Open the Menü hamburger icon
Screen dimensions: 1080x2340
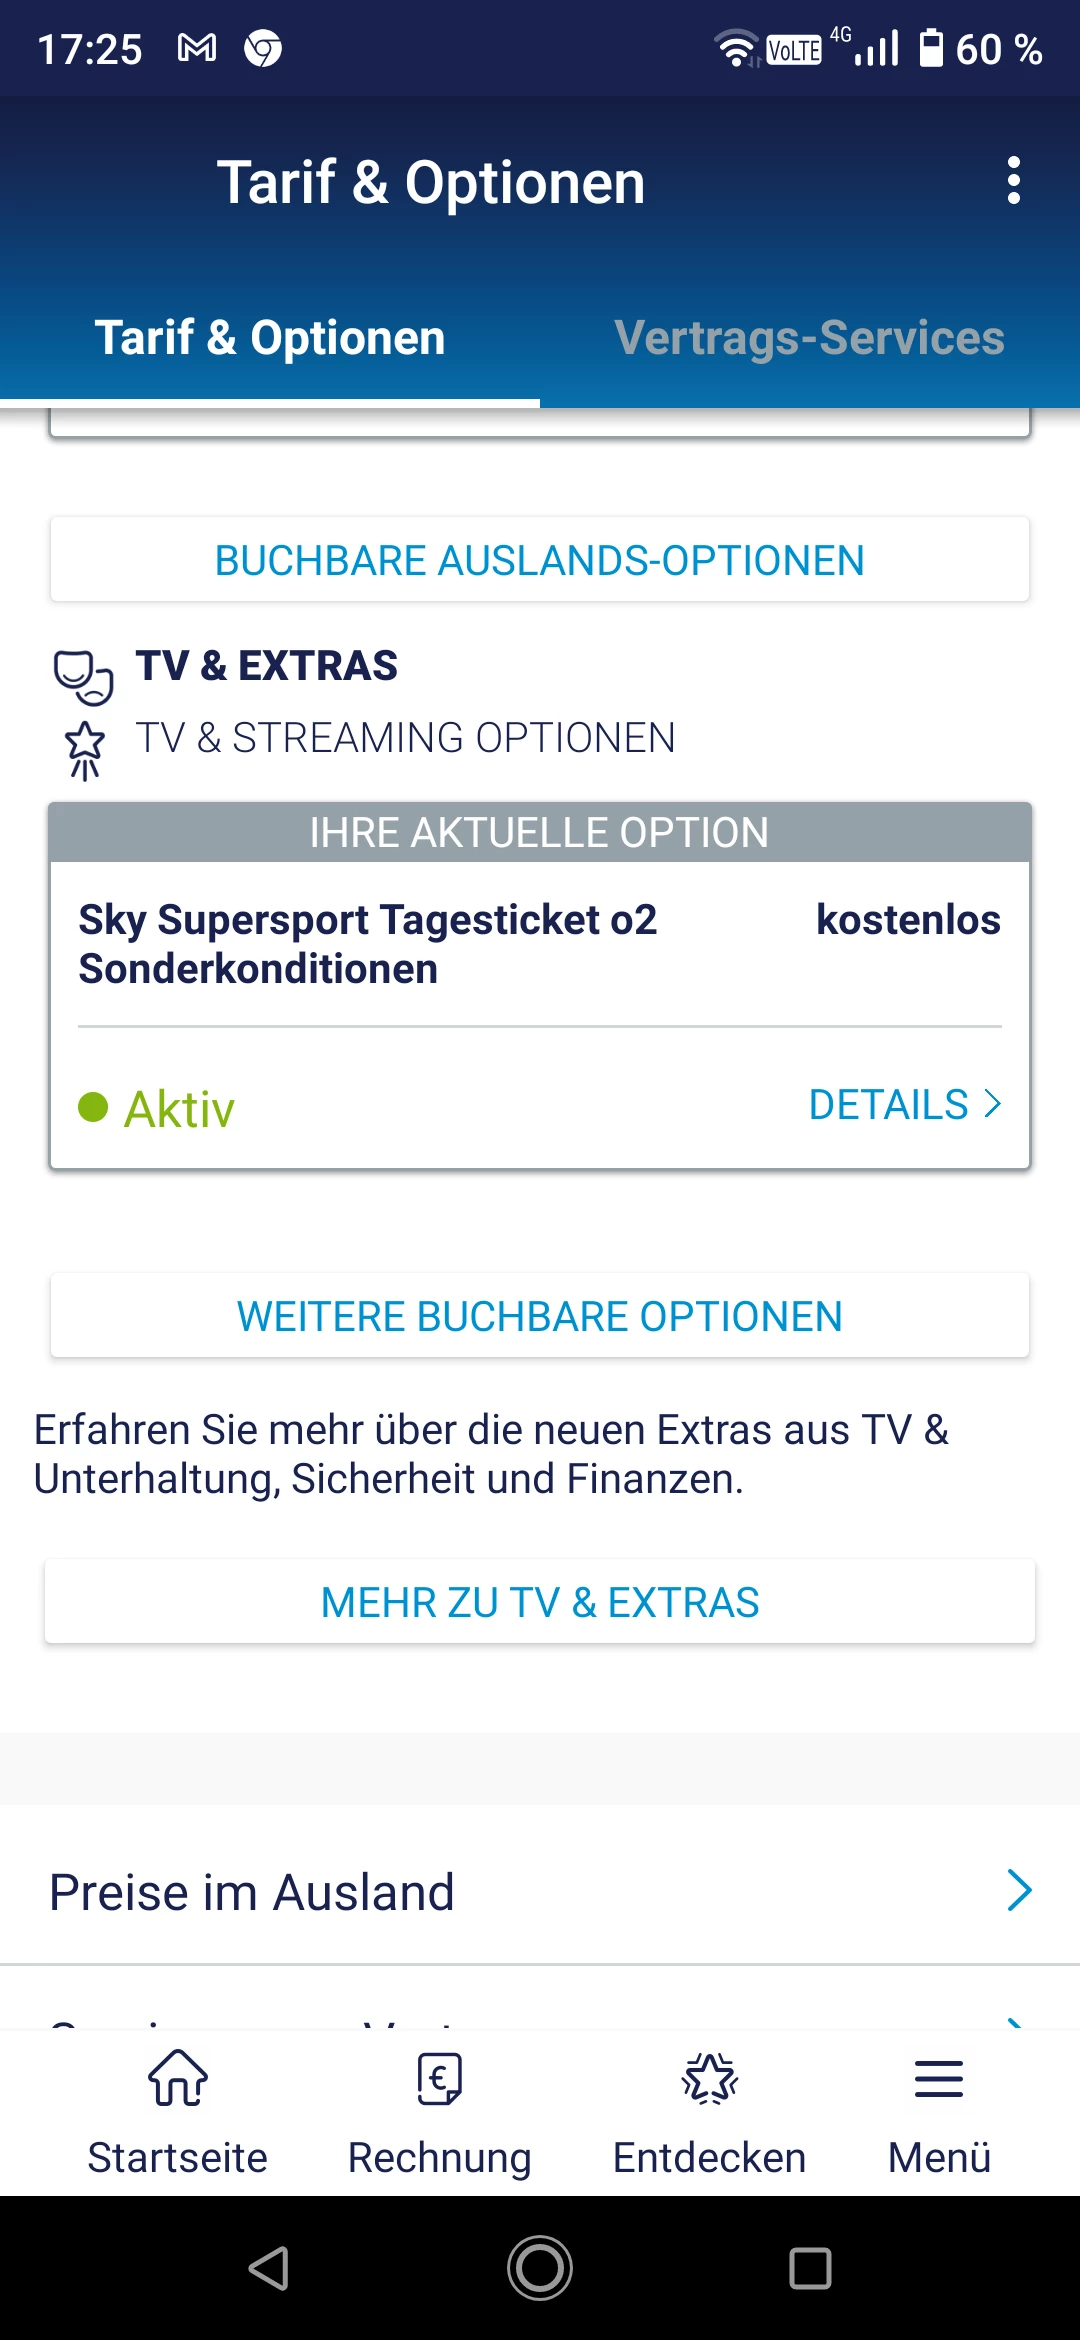(x=938, y=2079)
